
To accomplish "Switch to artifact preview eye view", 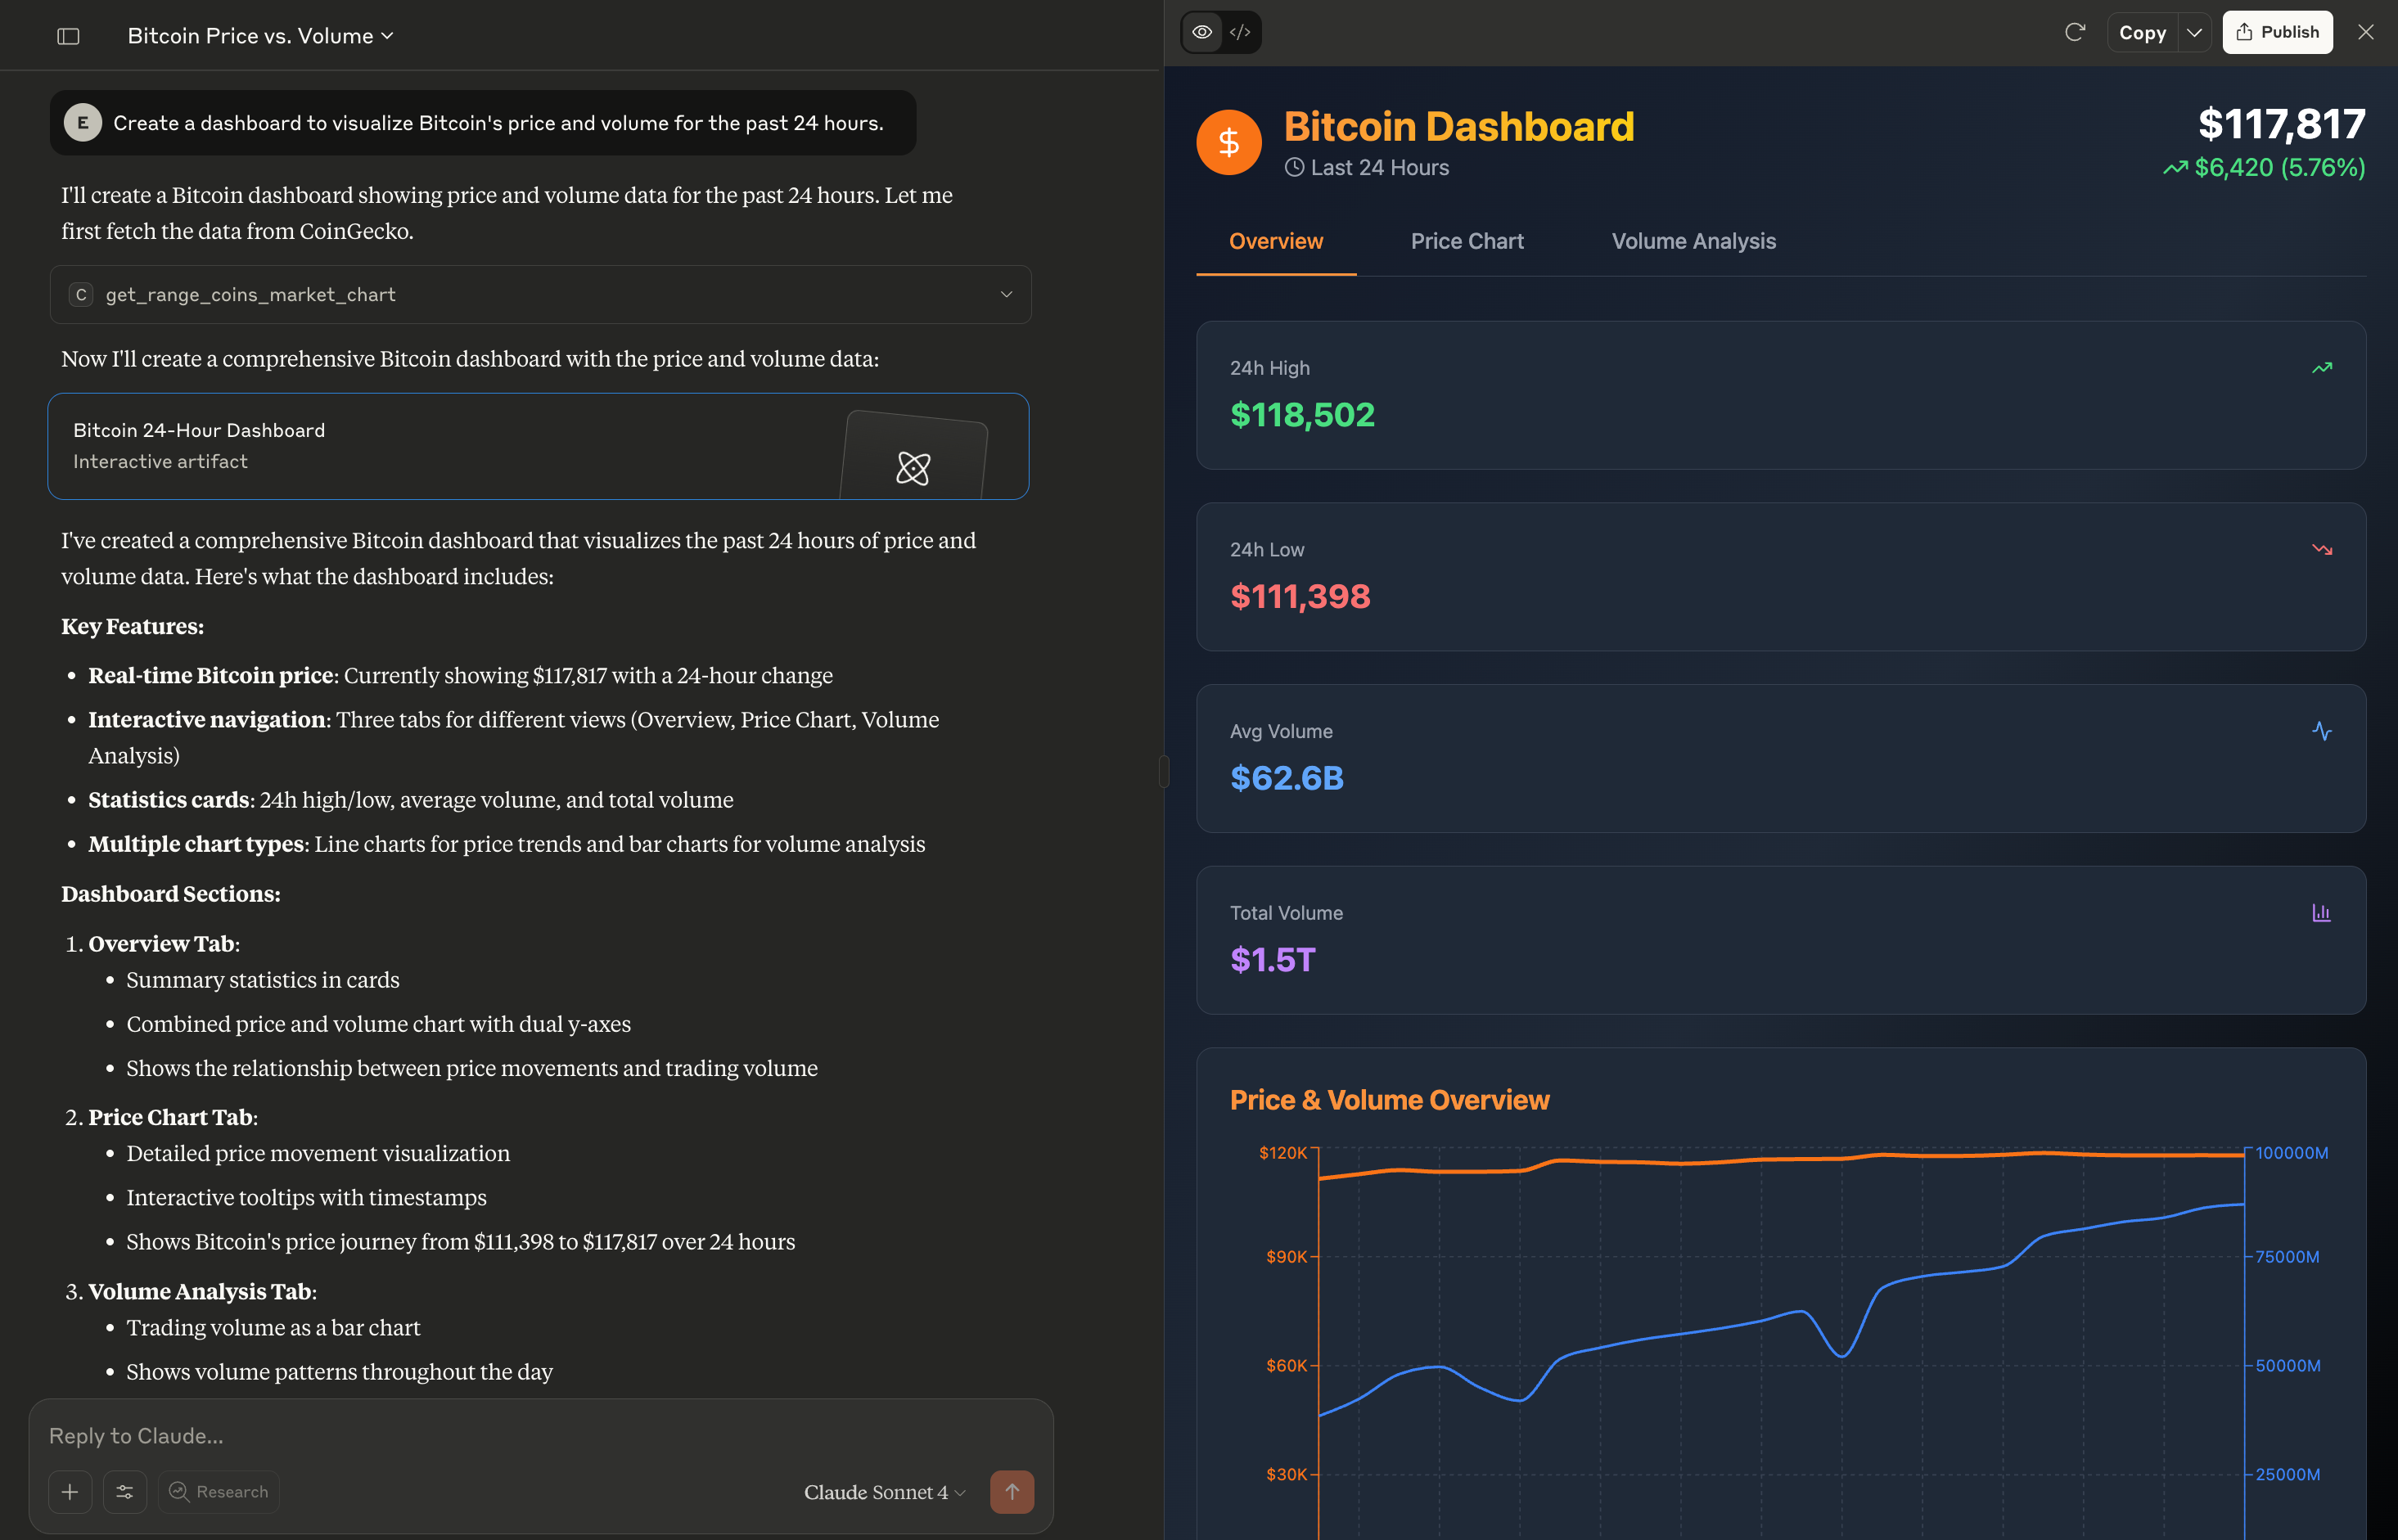I will tap(1202, 32).
